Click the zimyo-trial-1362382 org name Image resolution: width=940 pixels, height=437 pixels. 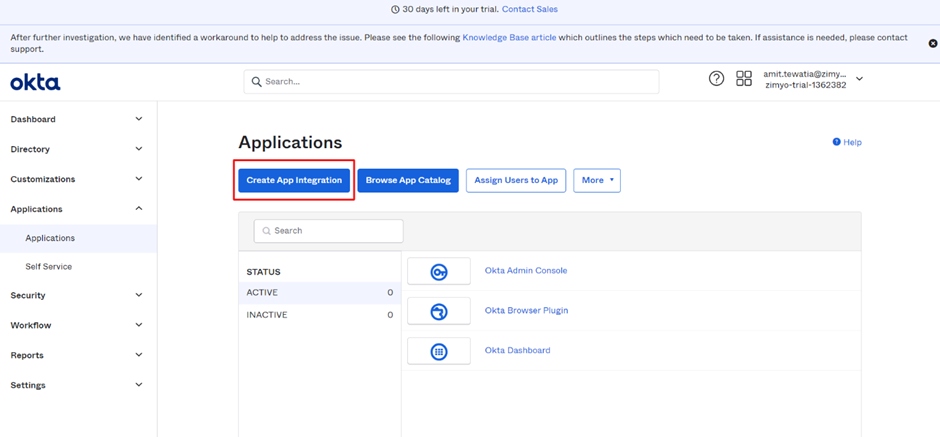pyautogui.click(x=806, y=85)
